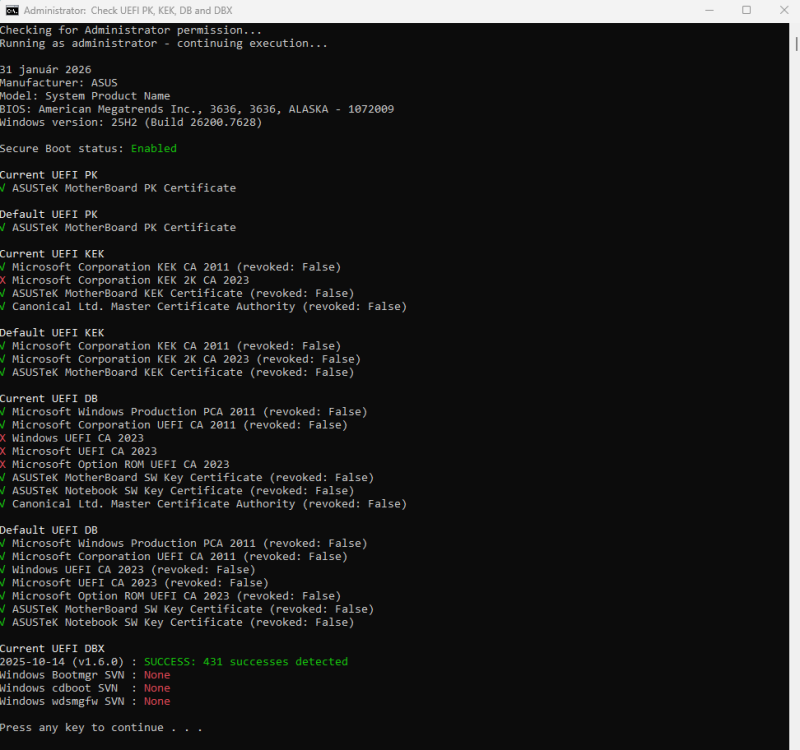The width and height of the screenshot is (800, 750).
Task: Click the 'Default UEFI DB' heading
Action: coord(49,530)
